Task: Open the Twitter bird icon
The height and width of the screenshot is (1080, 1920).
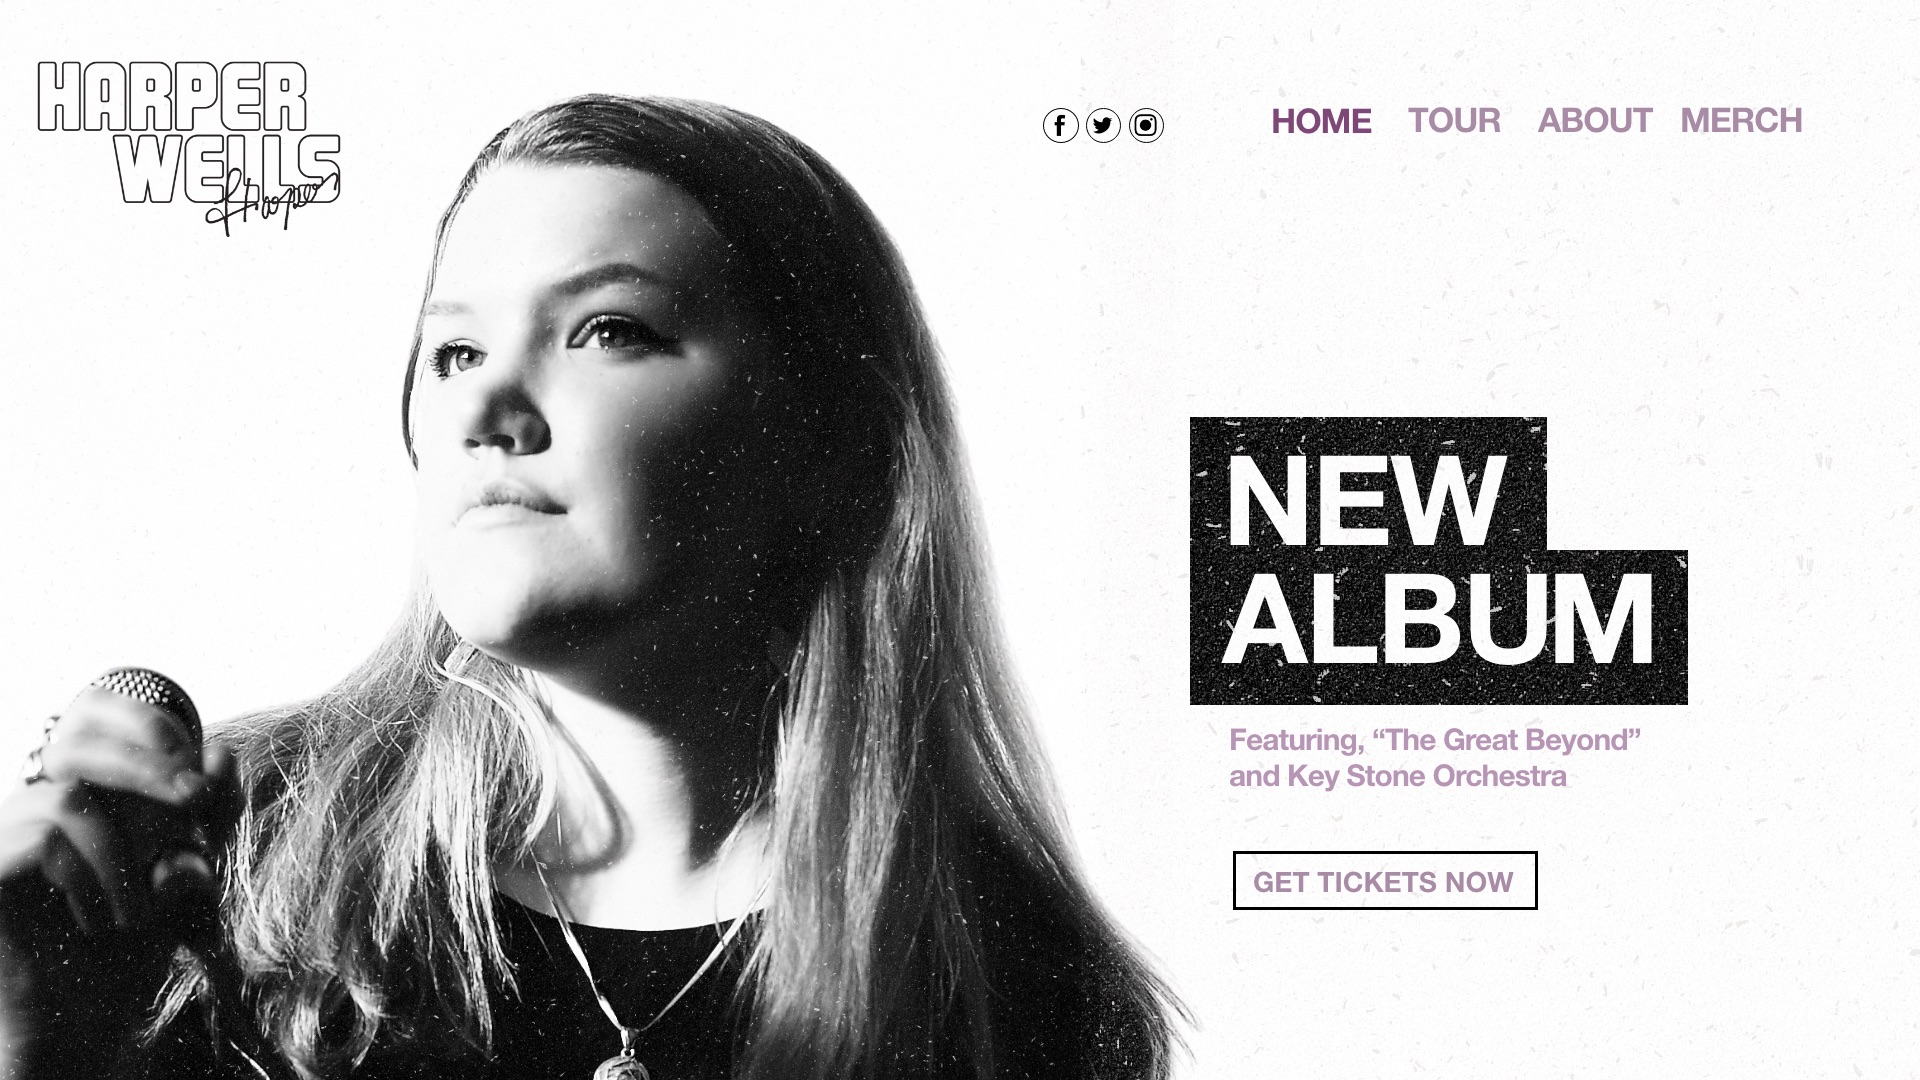Action: tap(1103, 125)
